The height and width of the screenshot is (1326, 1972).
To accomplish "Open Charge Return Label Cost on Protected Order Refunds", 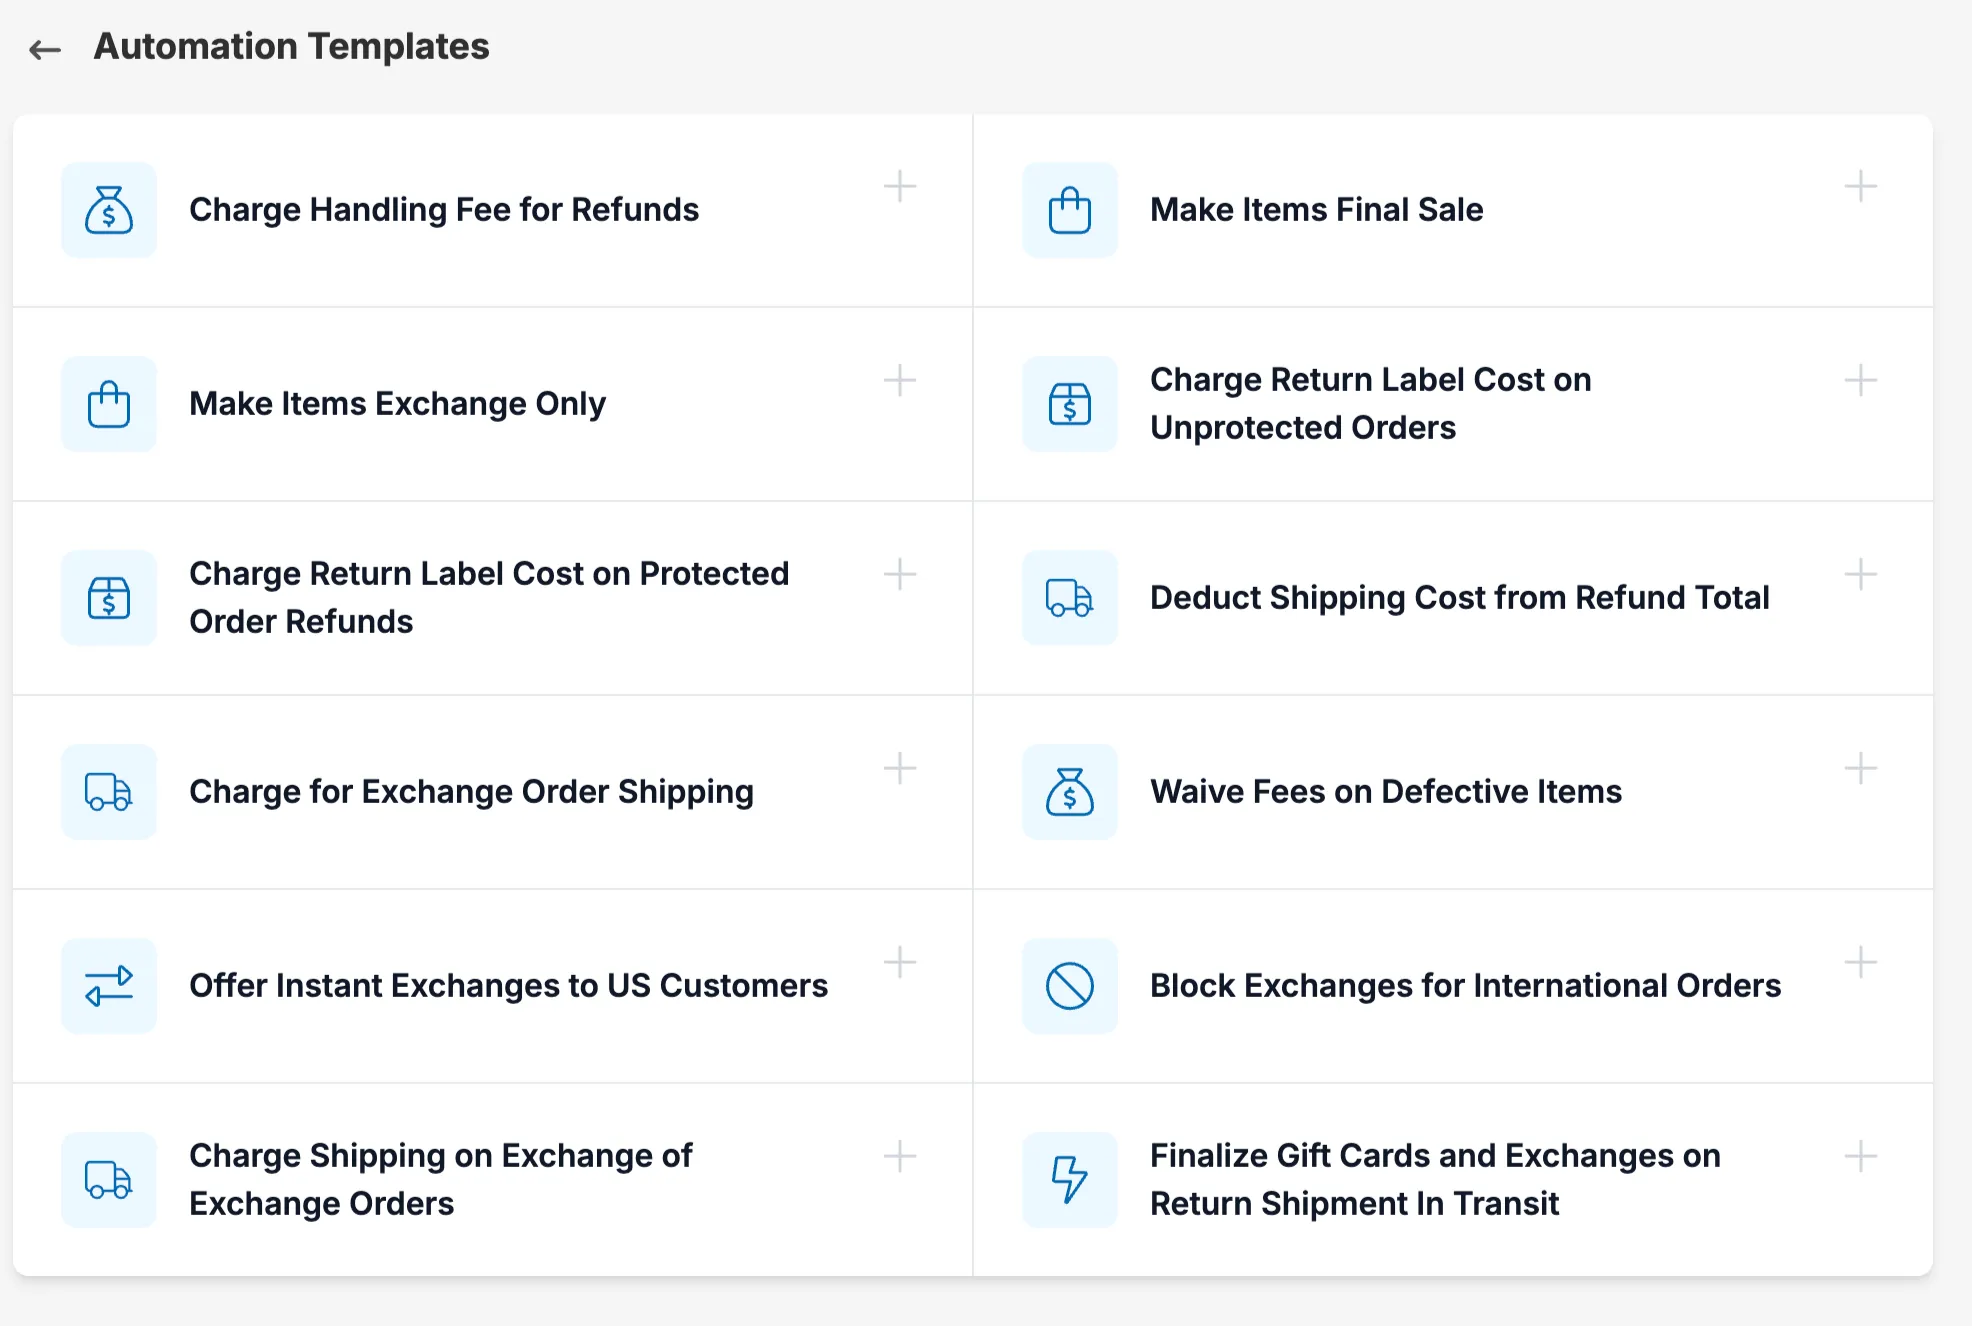I will (489, 597).
